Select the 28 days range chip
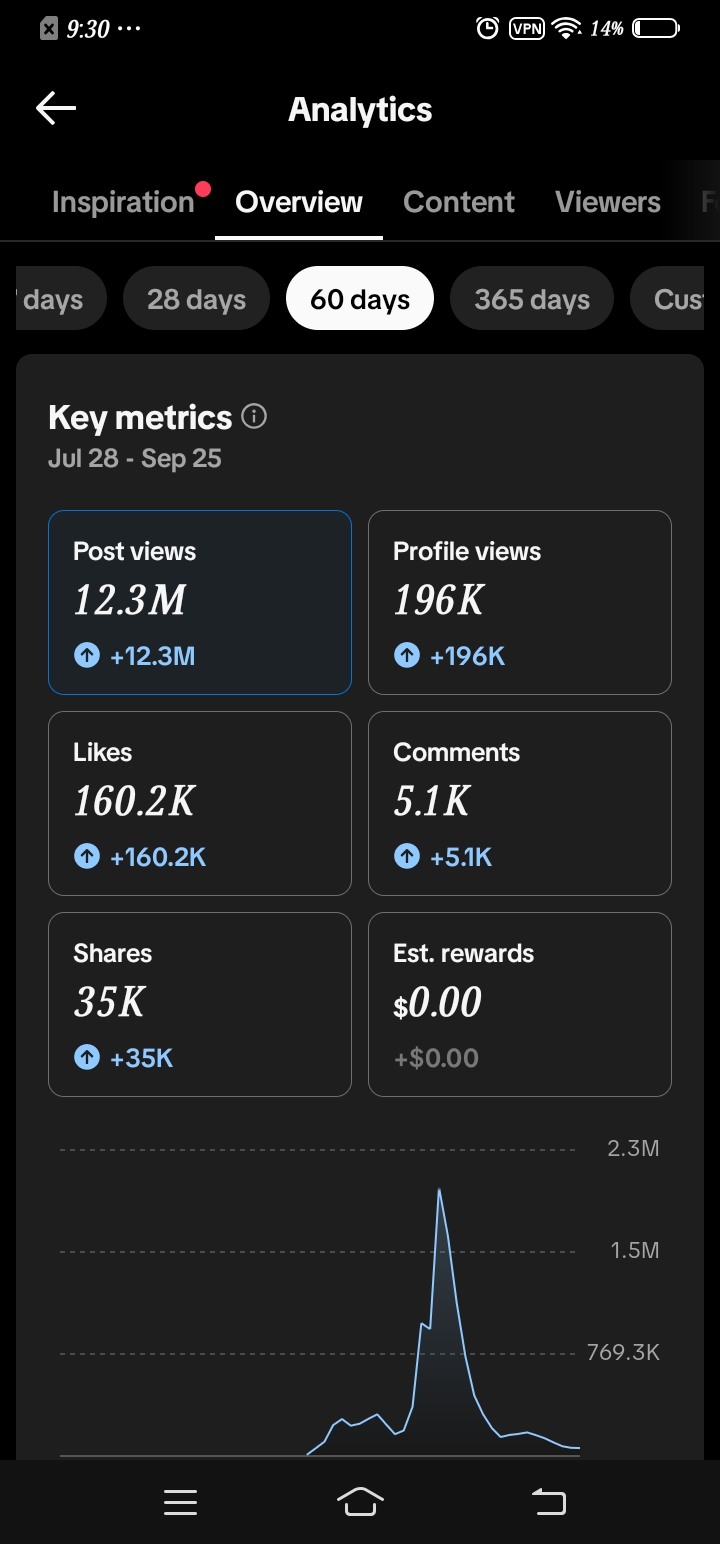 tap(197, 299)
